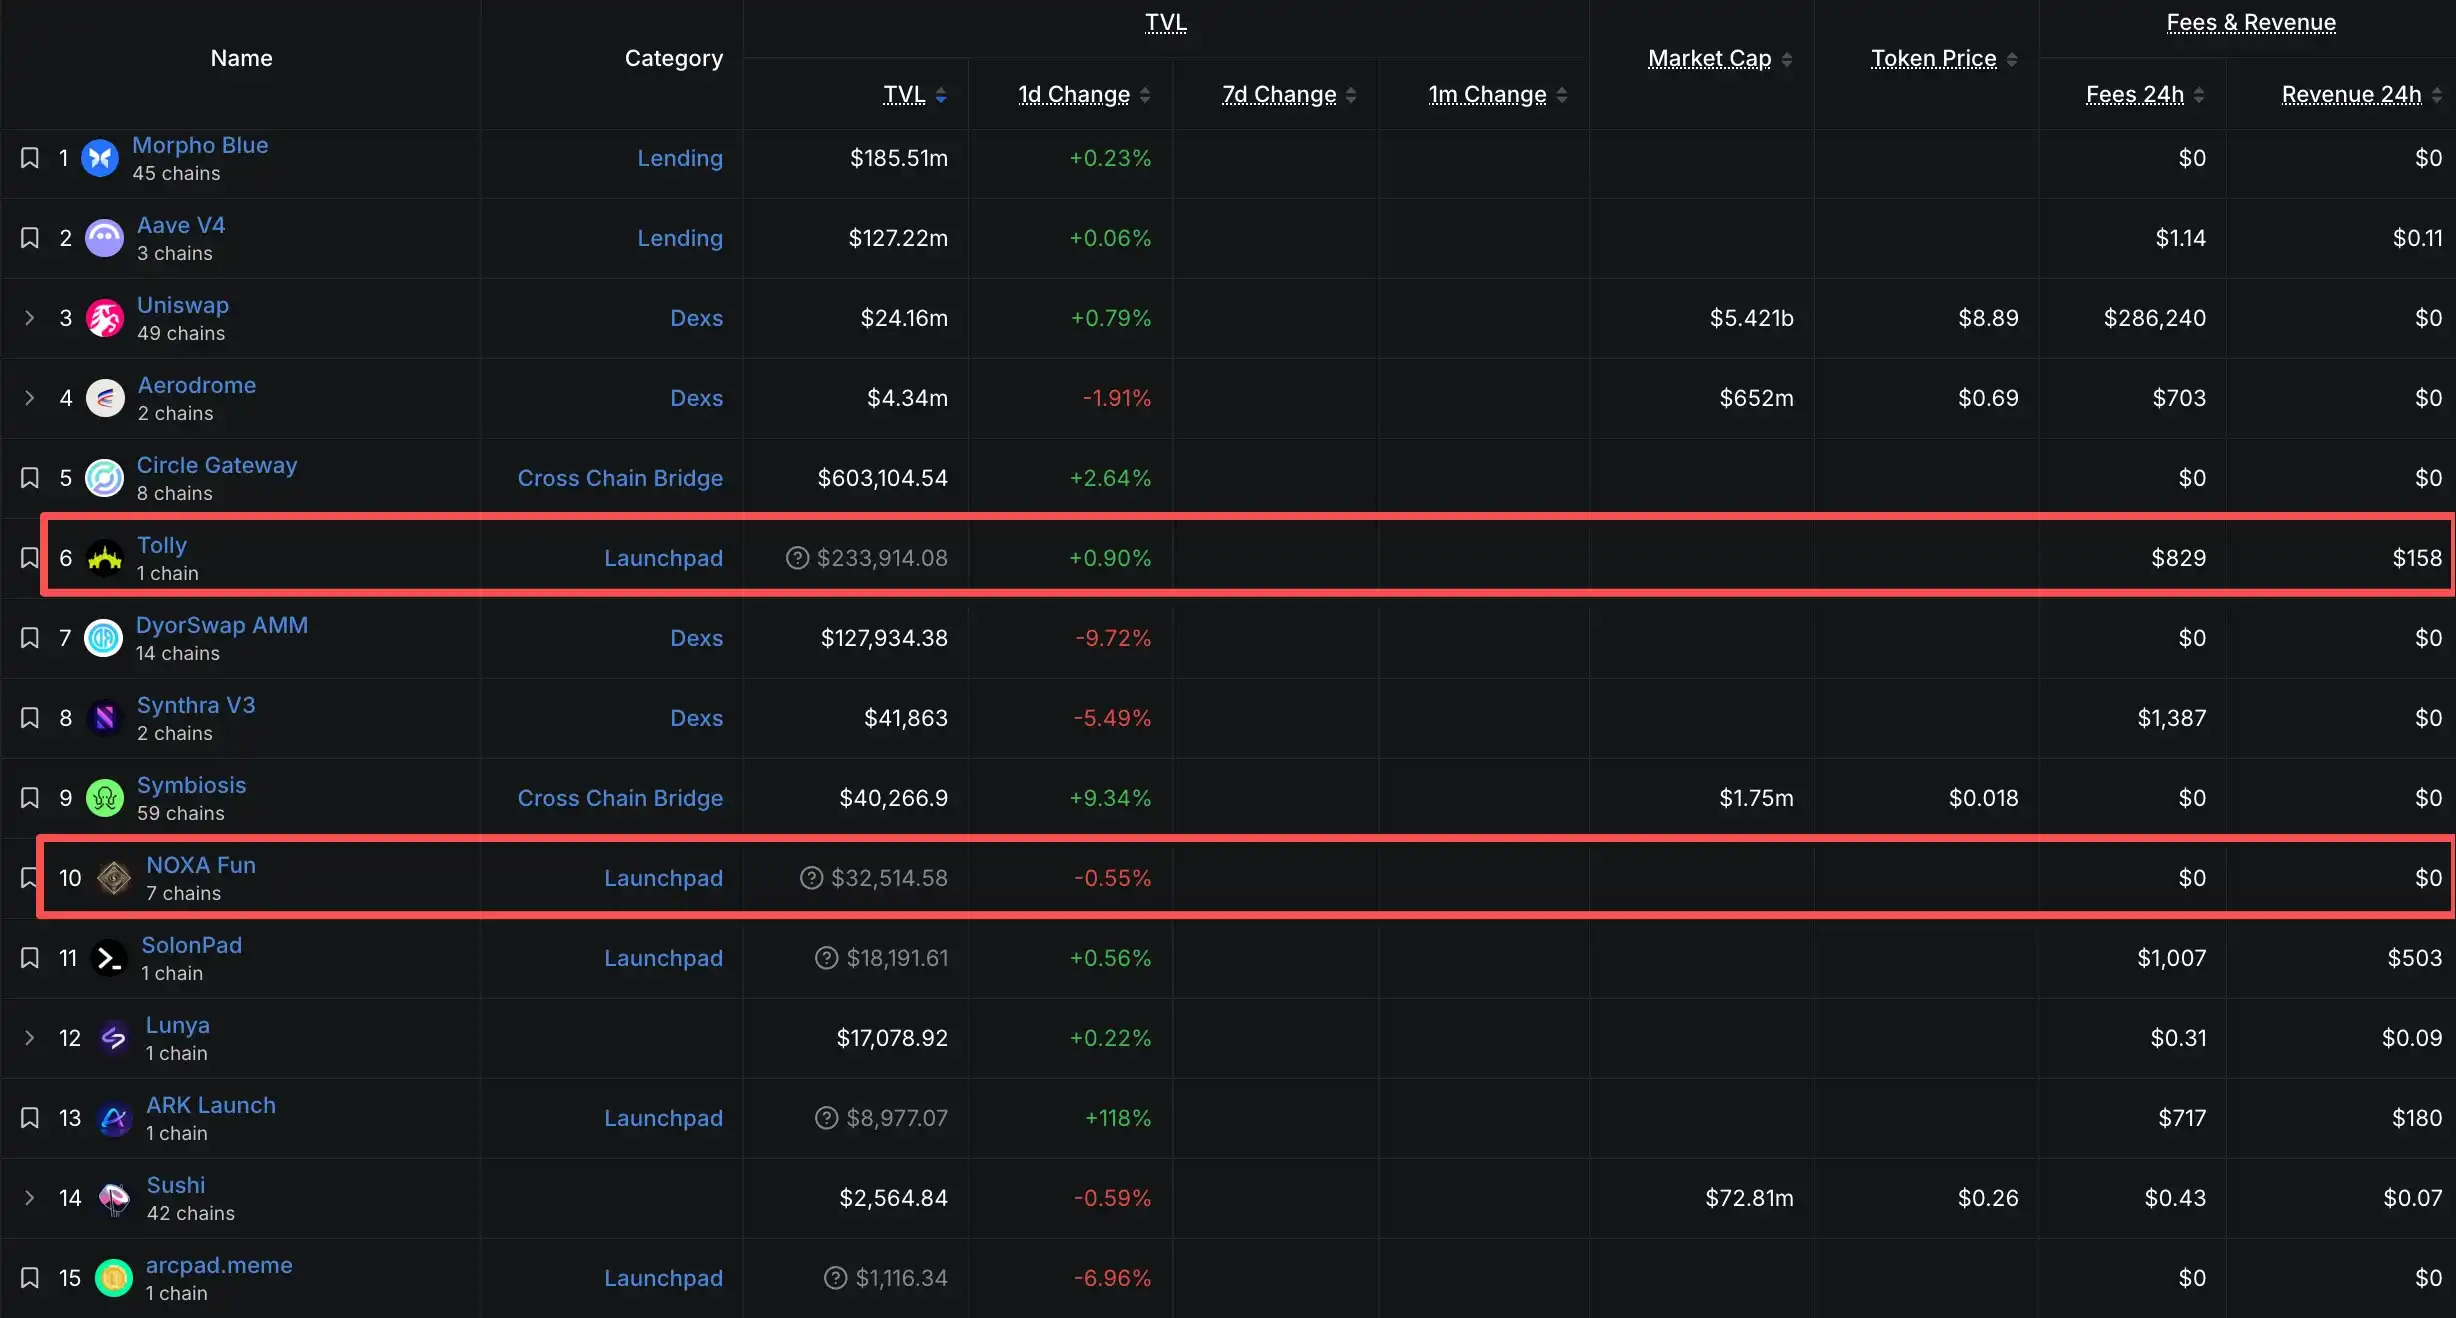Expand the Uniswap row
This screenshot has height=1318, width=2456.
pos(30,318)
